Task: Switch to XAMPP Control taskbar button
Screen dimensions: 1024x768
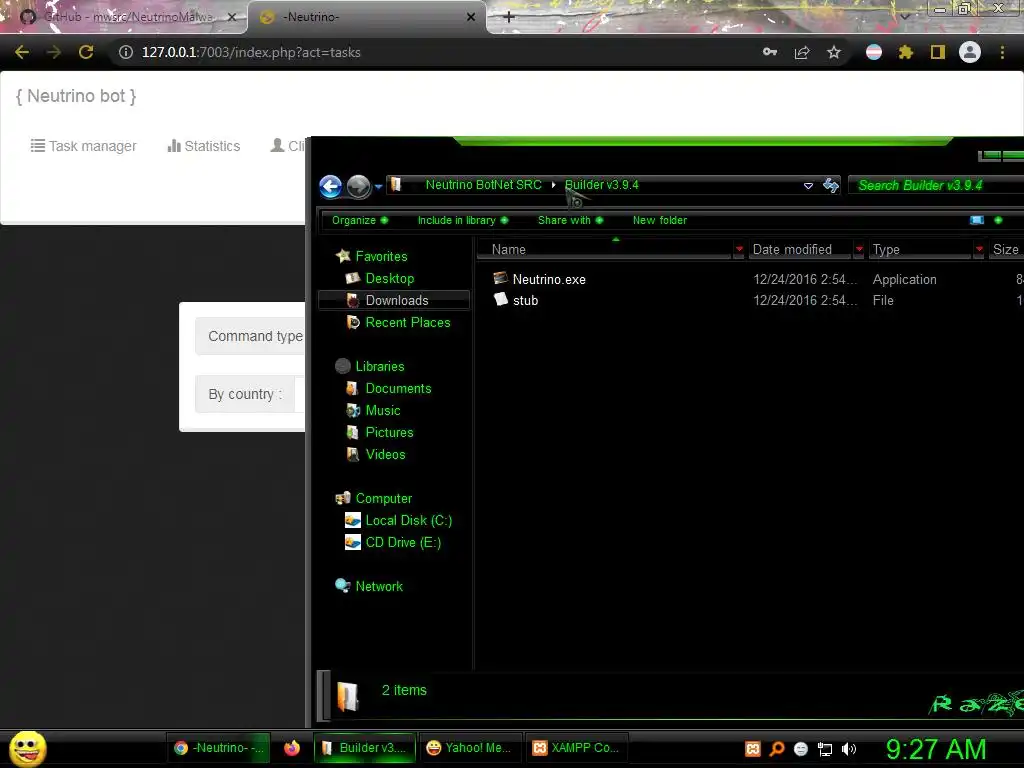Action: coord(576,748)
